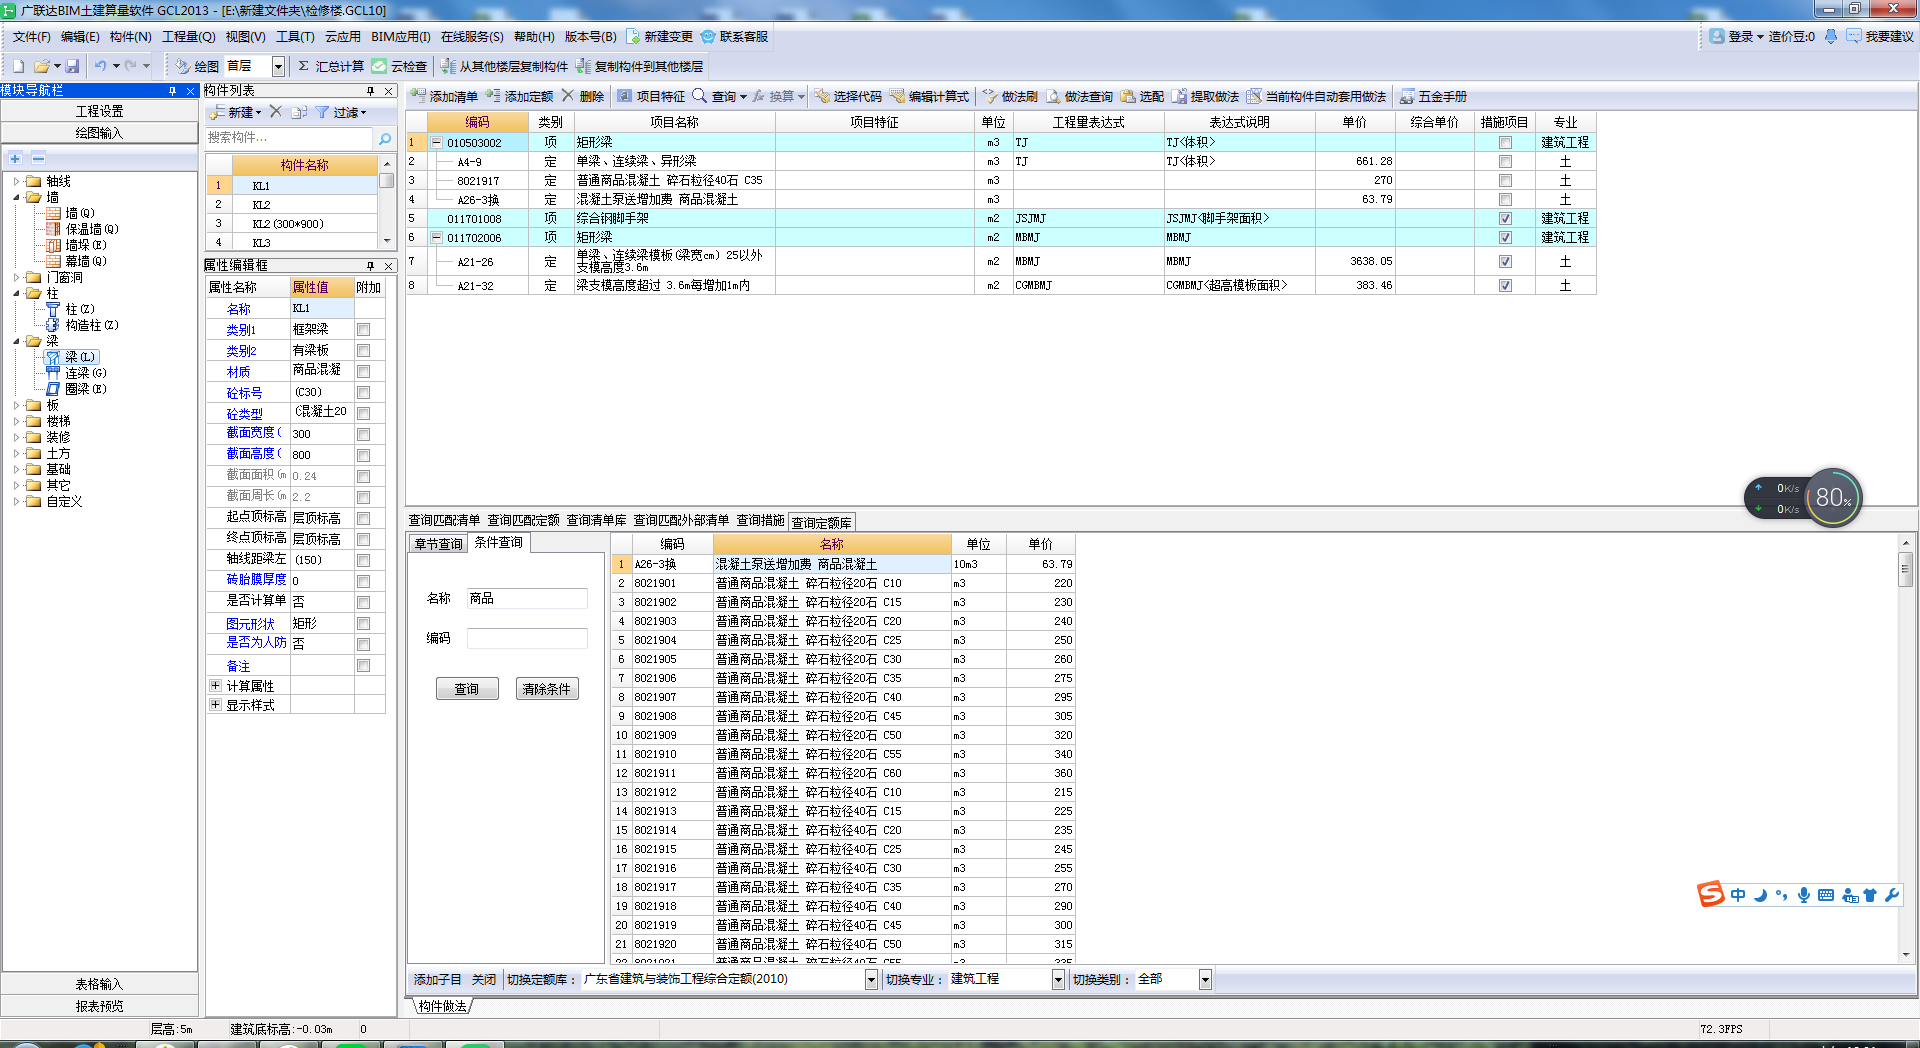This screenshot has height=1048, width=1920.
Task: Toggle 措施项目 checkbox for row 010503002
Action: [1505, 143]
